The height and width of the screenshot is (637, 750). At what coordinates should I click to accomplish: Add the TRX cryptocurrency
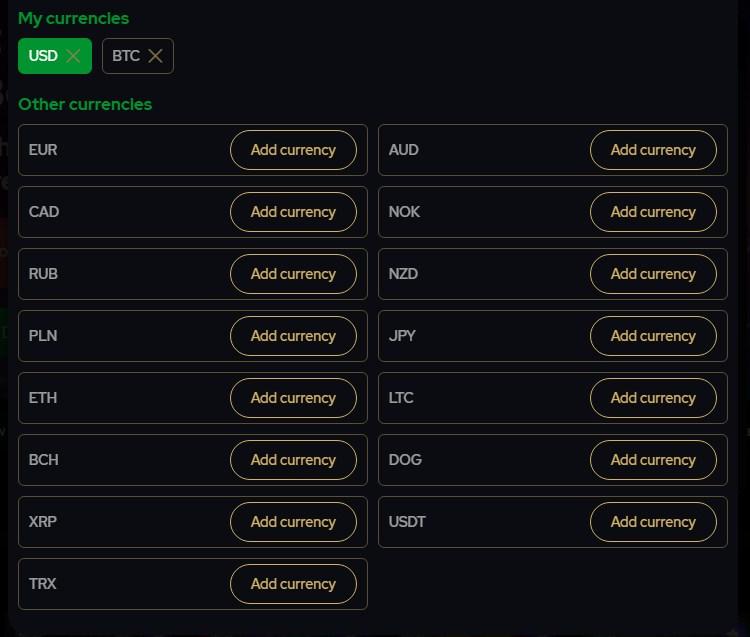pyautogui.click(x=293, y=584)
